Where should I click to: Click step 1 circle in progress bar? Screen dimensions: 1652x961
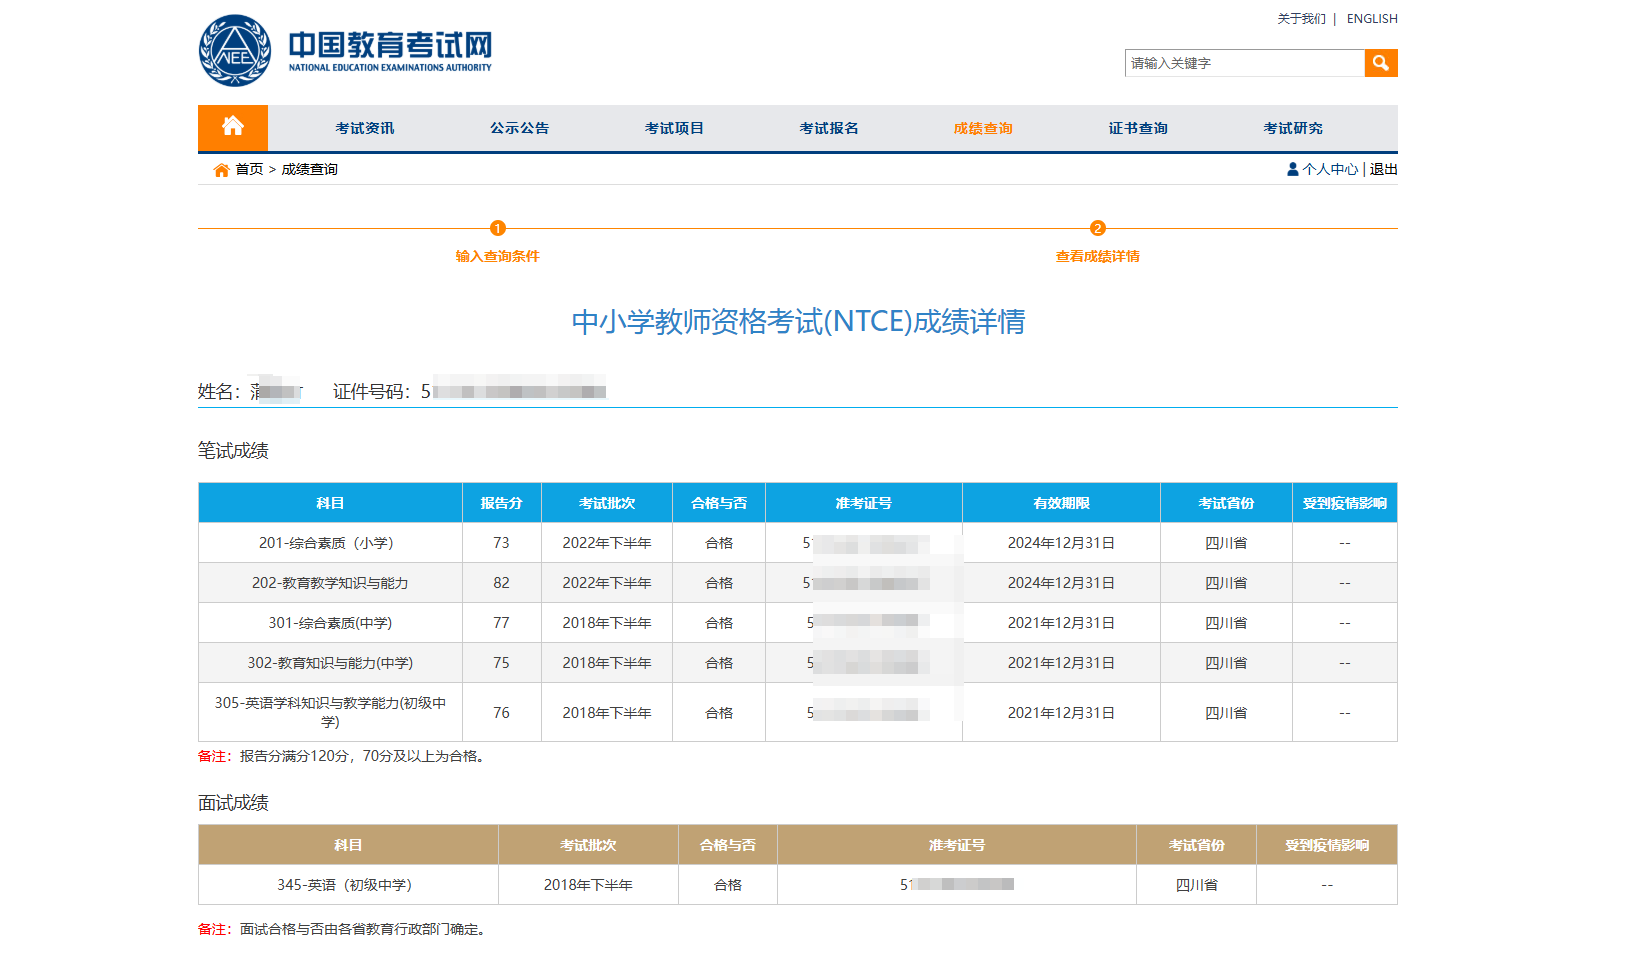click(x=498, y=228)
